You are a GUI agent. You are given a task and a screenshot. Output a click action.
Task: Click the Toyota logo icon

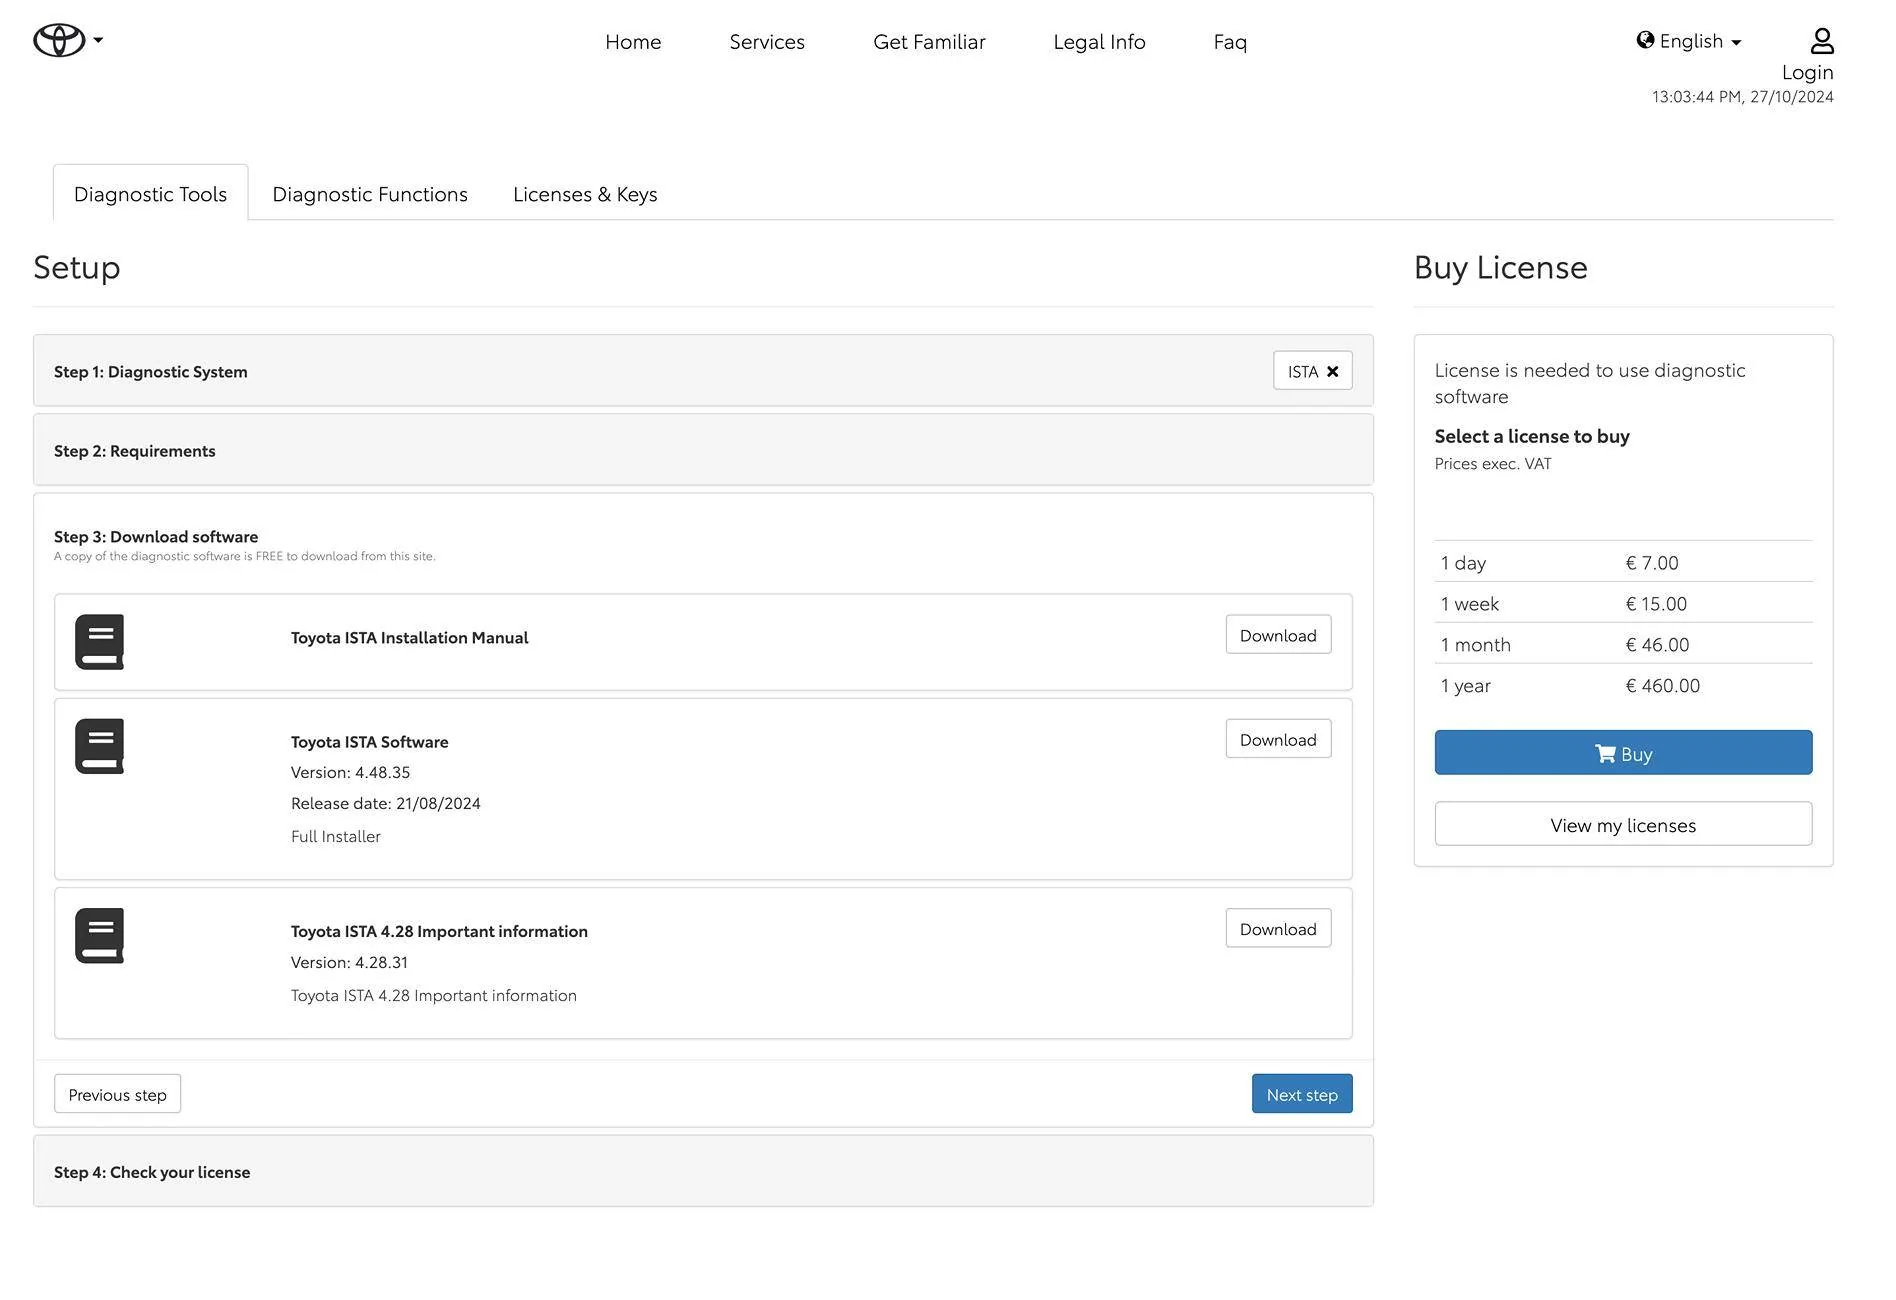59,40
